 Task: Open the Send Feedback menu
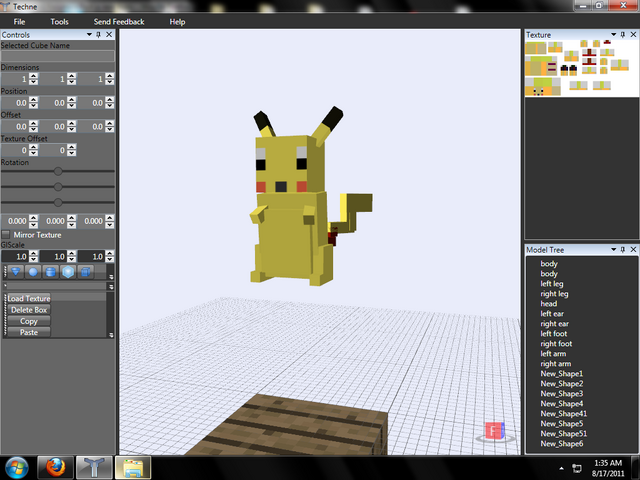pos(119,22)
